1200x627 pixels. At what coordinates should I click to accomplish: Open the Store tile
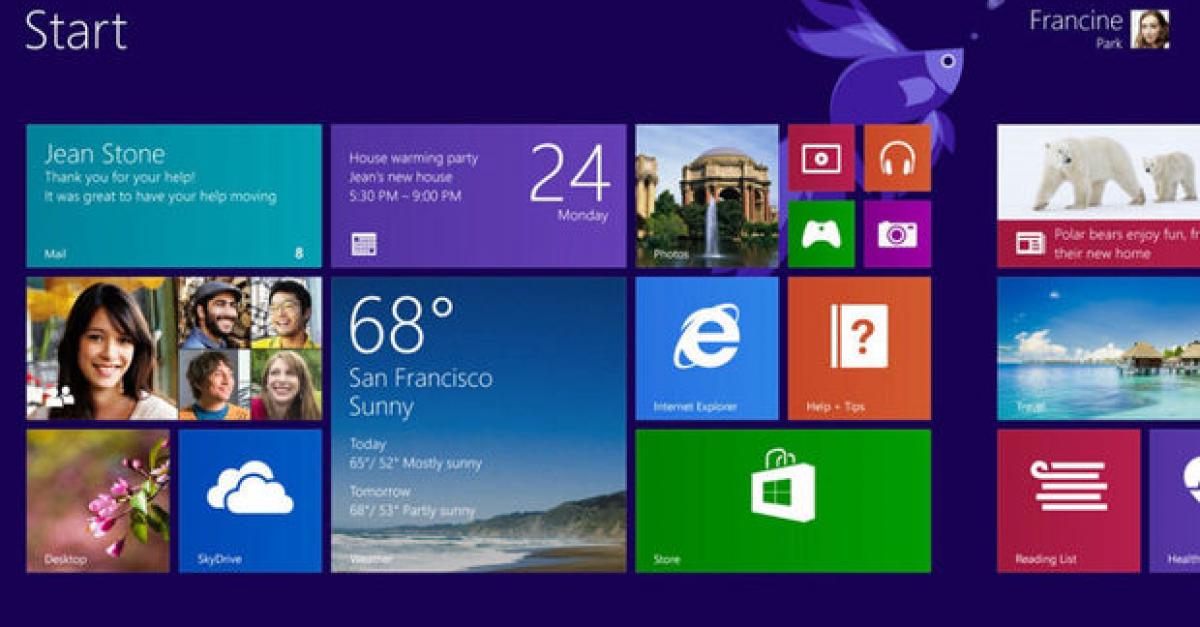click(783, 501)
